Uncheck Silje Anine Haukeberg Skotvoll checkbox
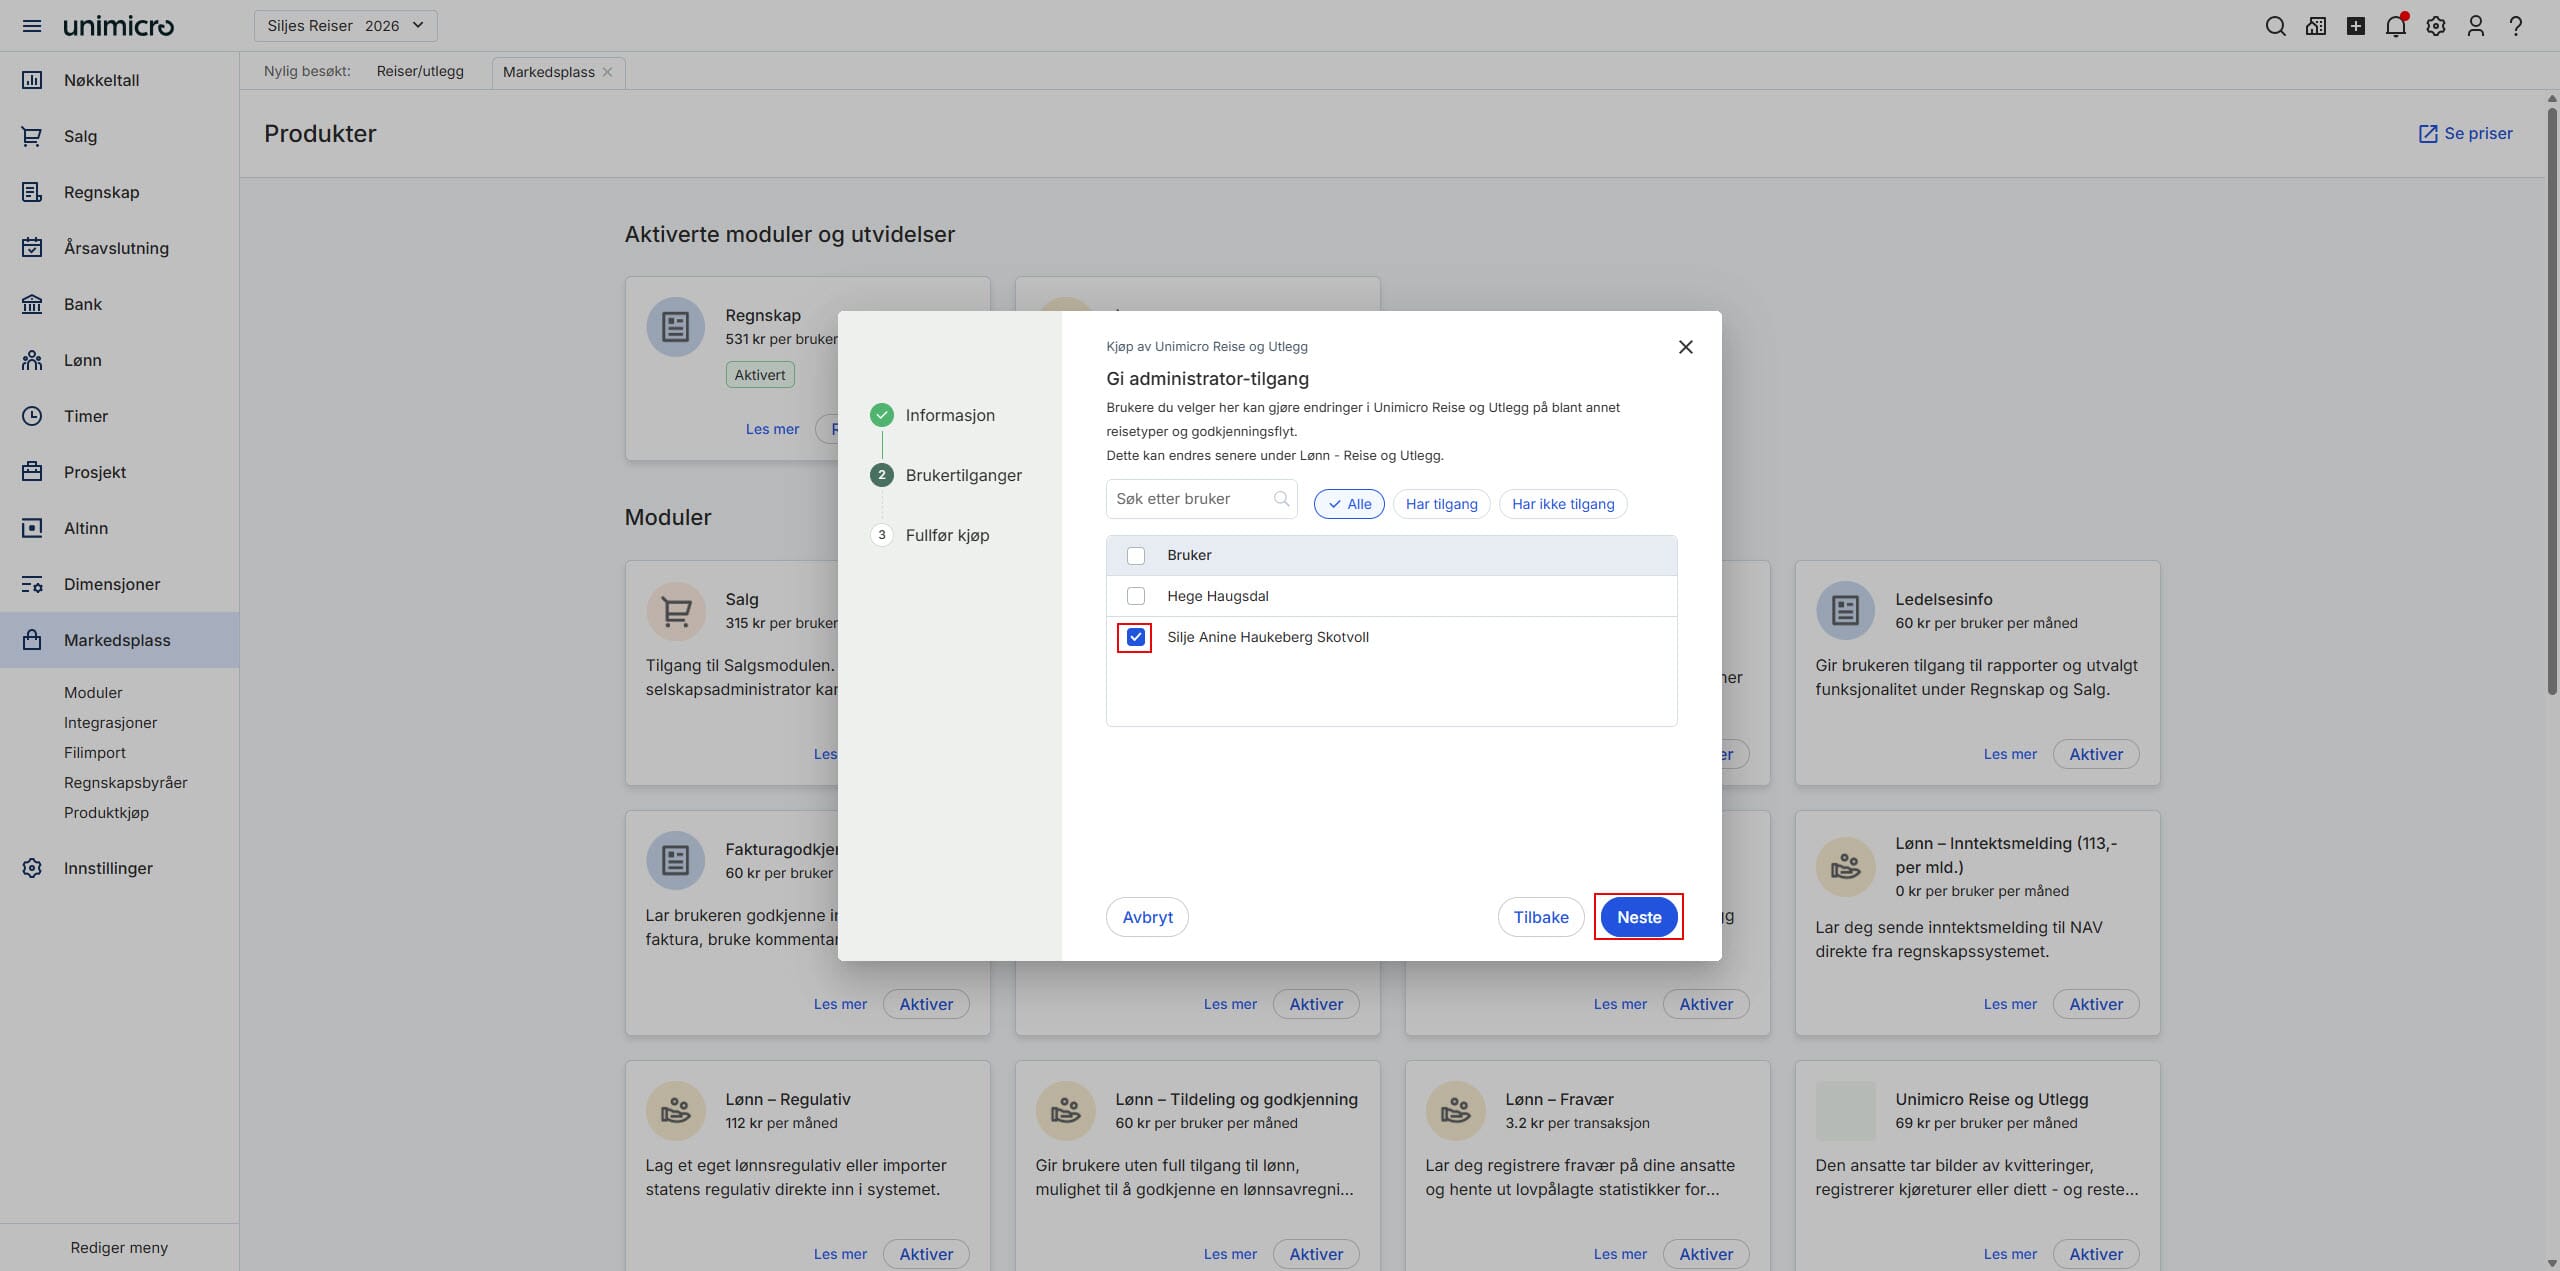The width and height of the screenshot is (2560, 1271). click(1135, 637)
